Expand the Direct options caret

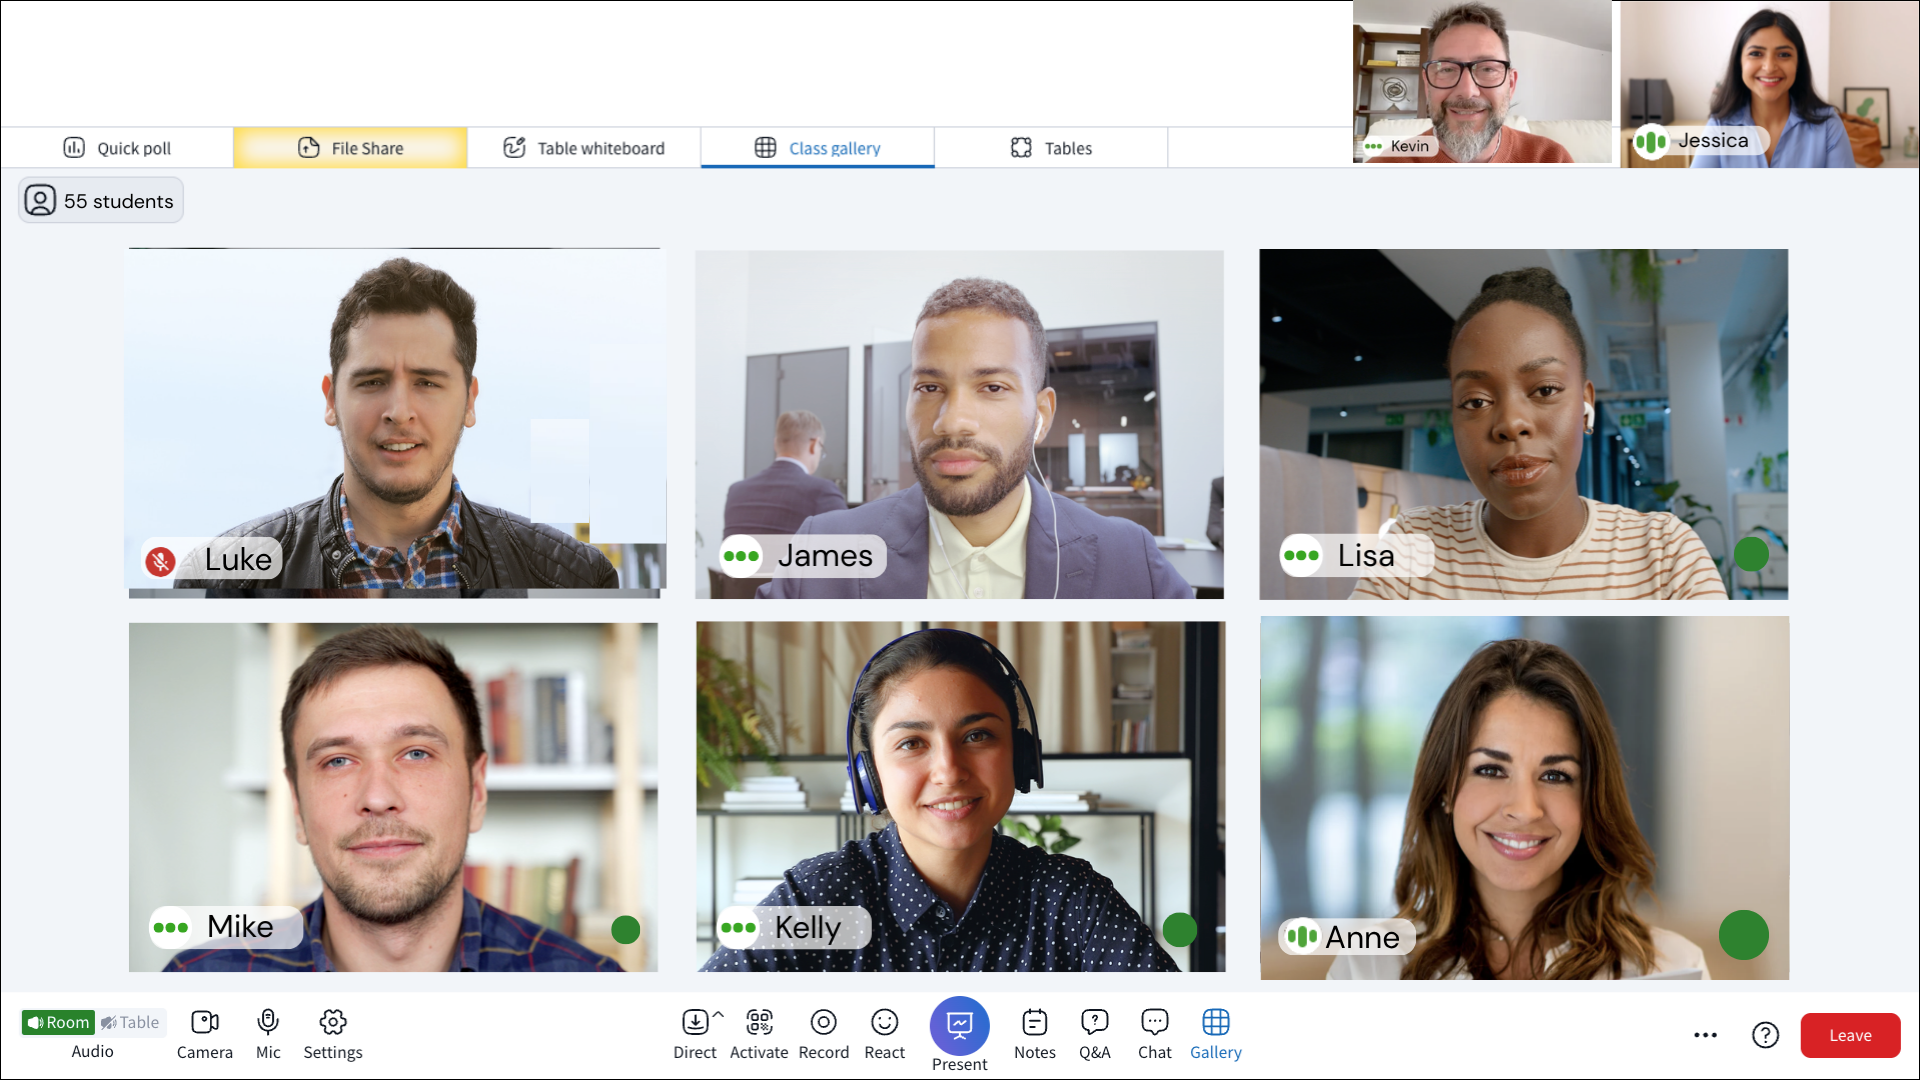(718, 1014)
